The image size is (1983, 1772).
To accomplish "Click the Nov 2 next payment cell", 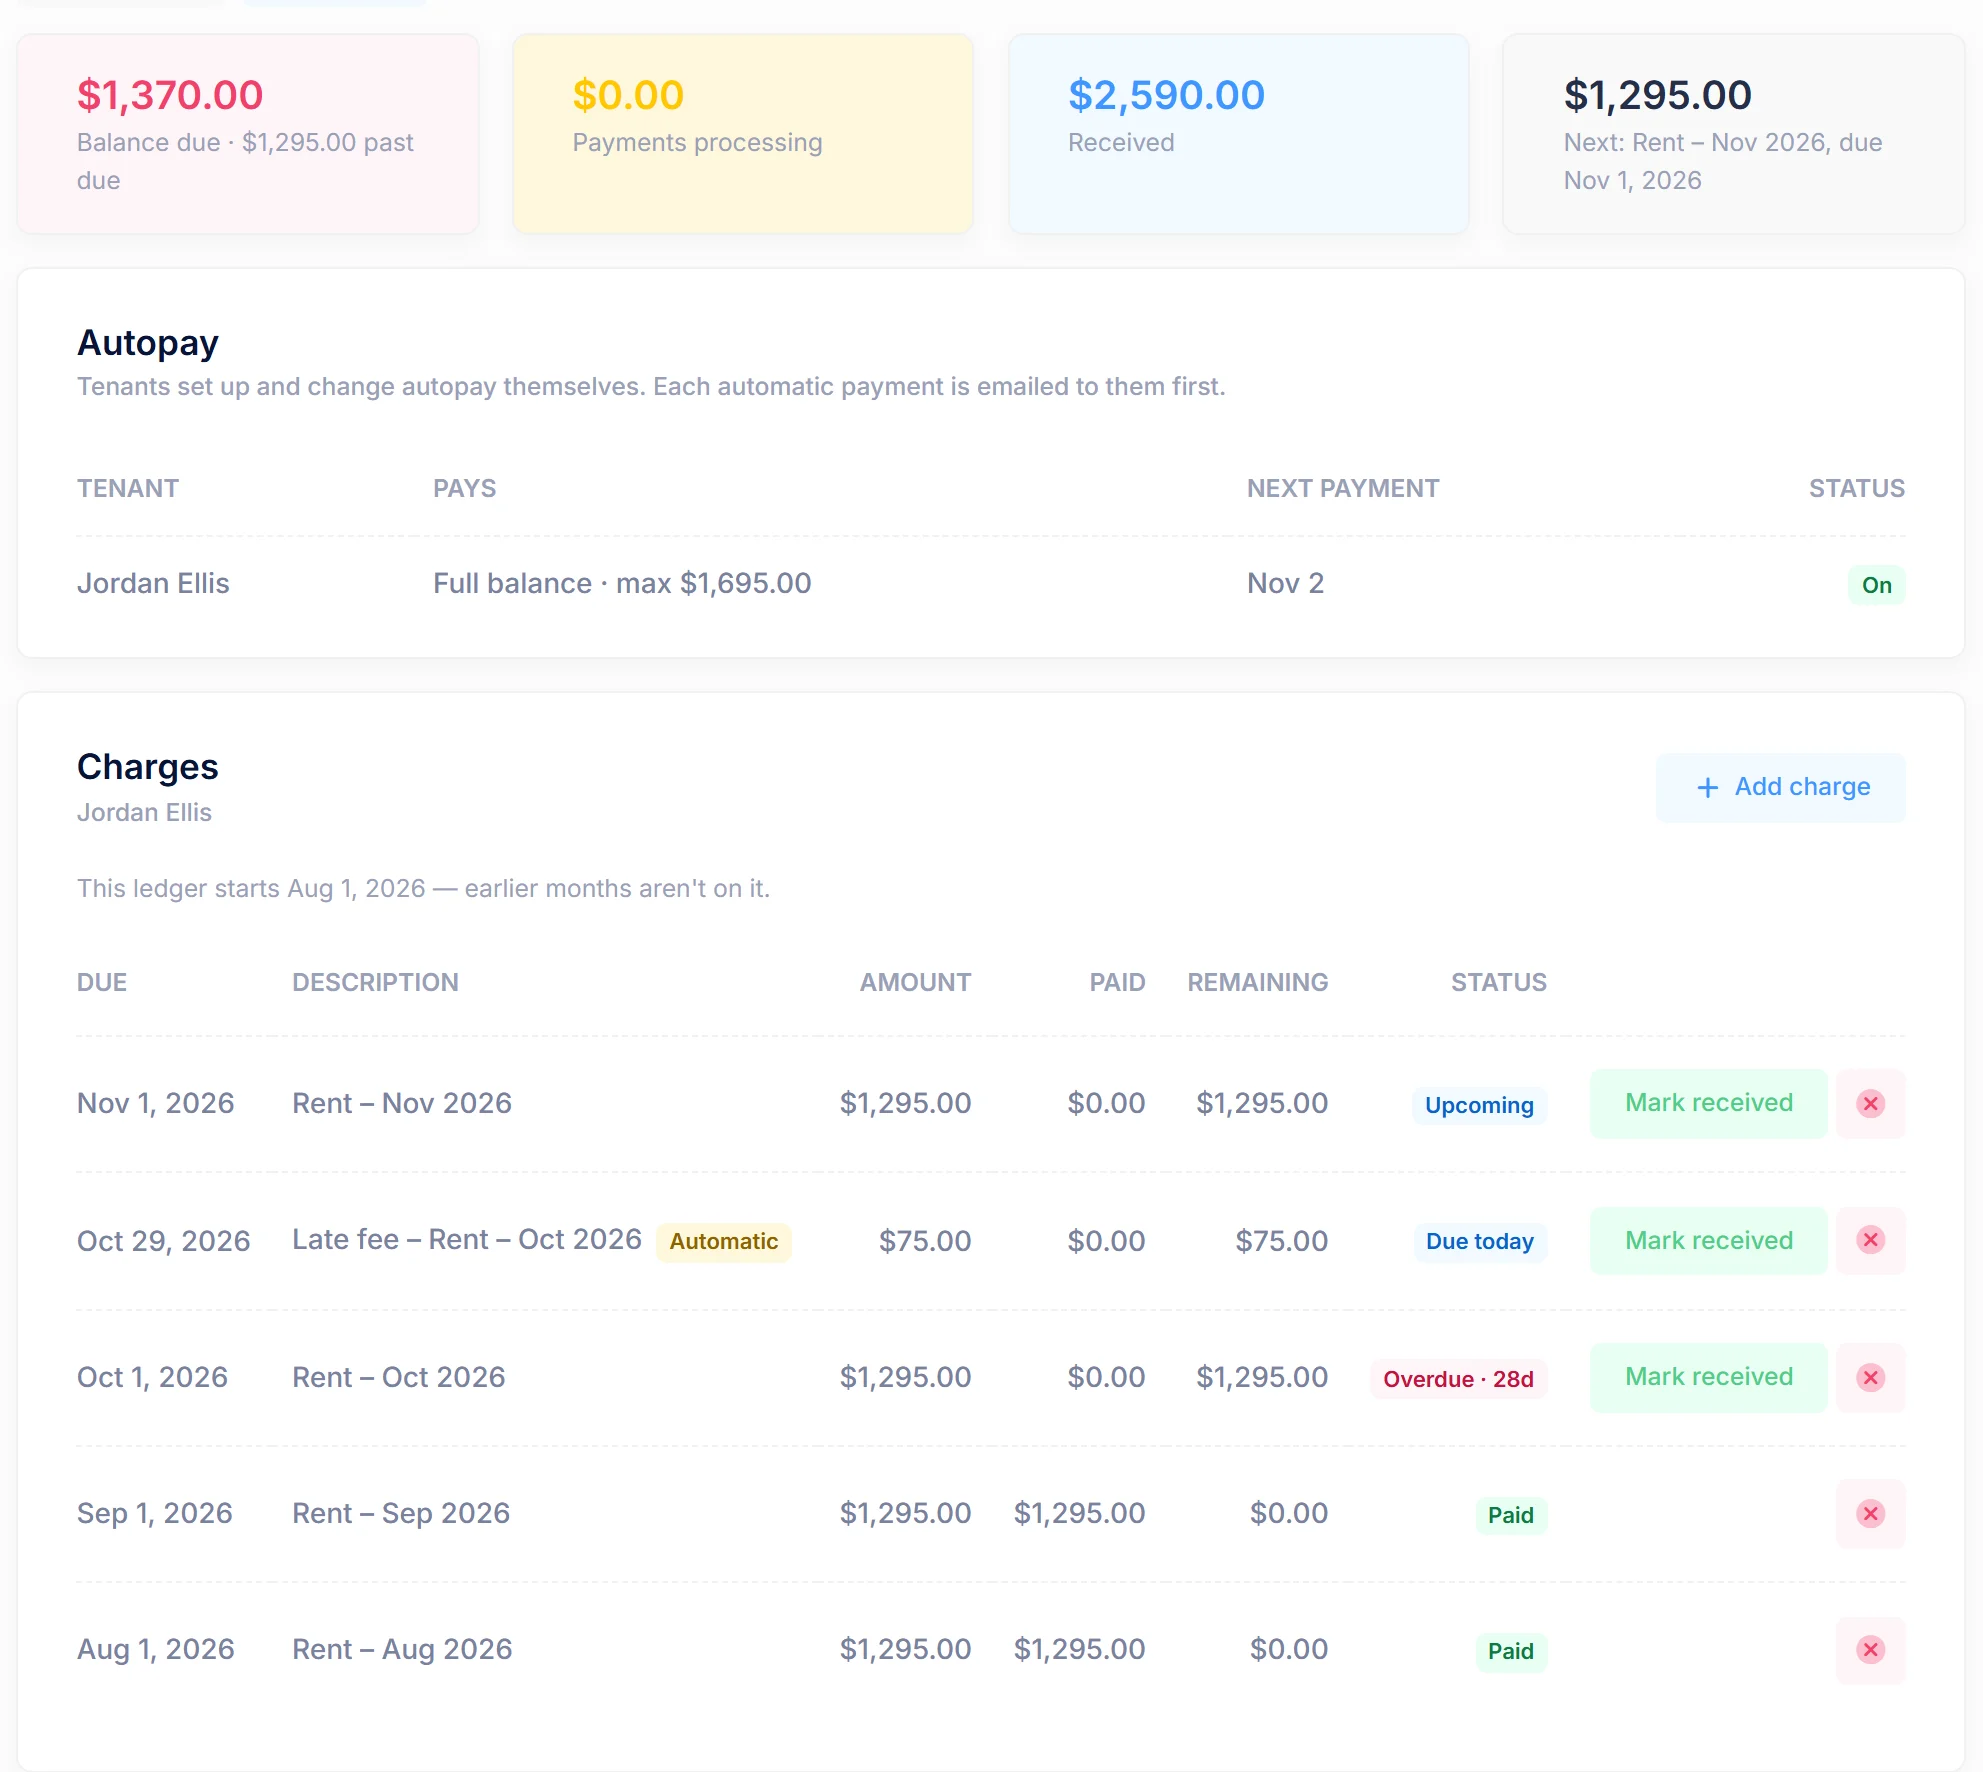I will point(1285,583).
